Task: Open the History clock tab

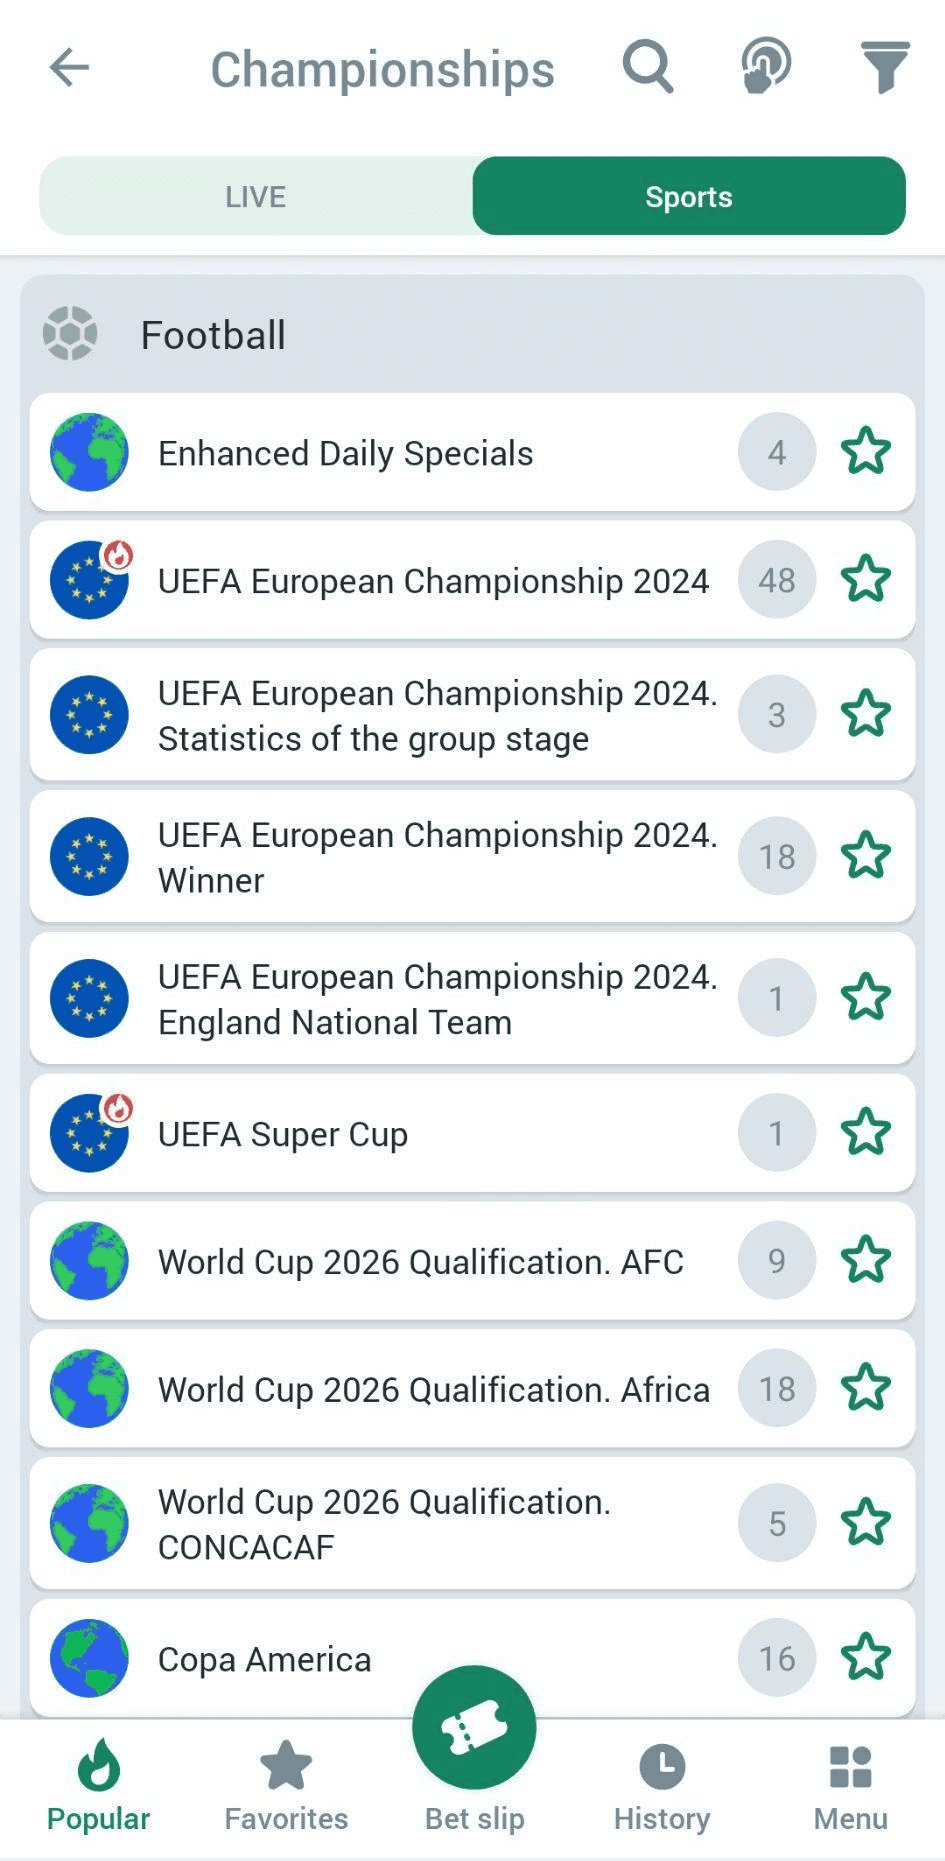Action: (x=662, y=1786)
